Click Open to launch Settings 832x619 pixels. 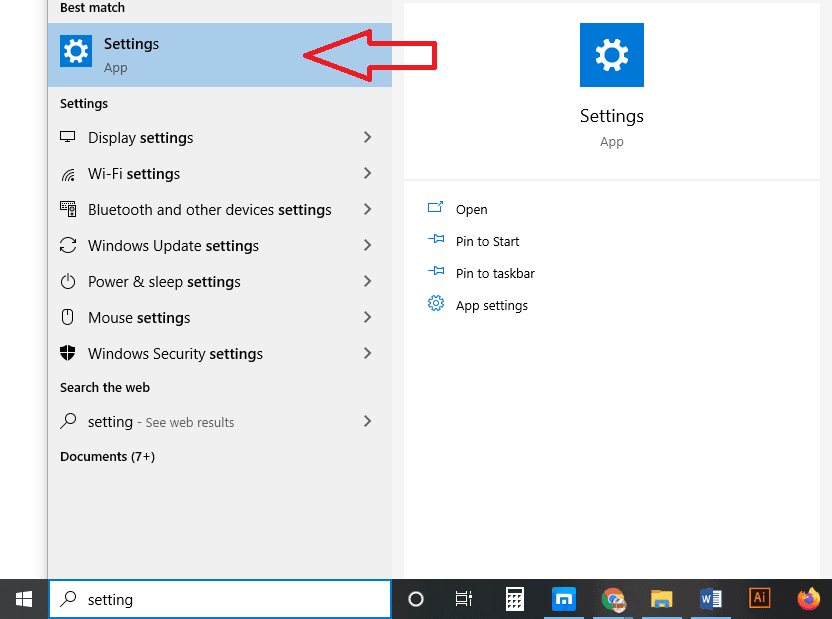[470, 209]
